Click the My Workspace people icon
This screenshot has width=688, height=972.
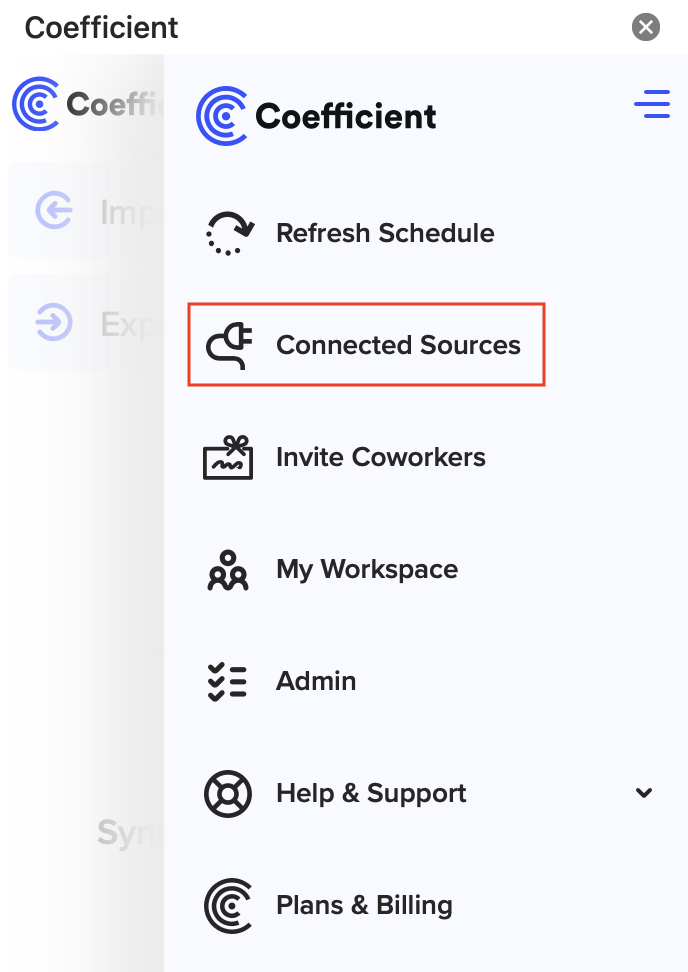point(228,570)
